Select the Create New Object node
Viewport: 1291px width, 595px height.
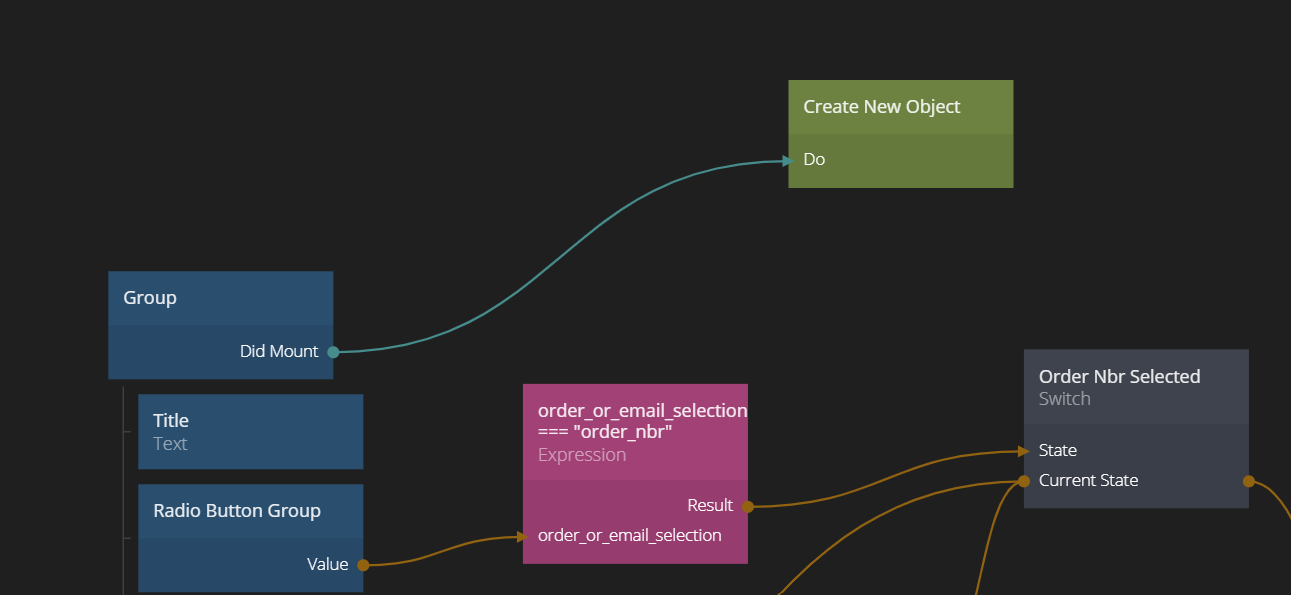881,107
